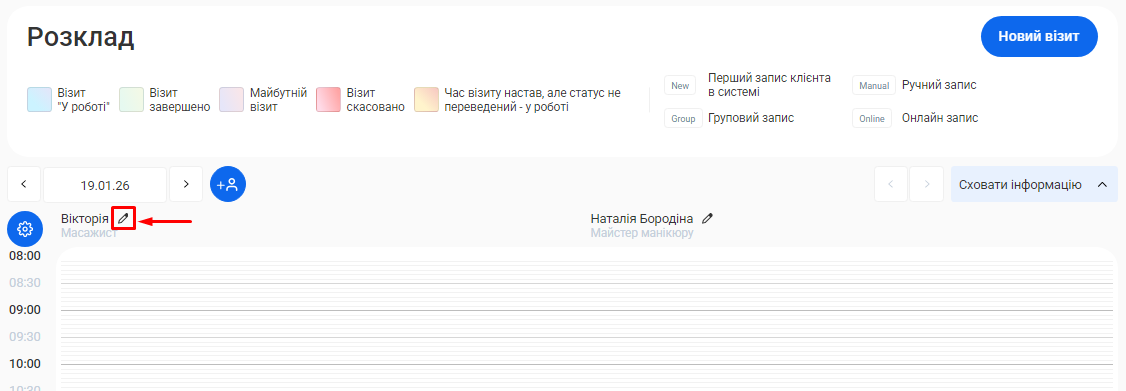The width and height of the screenshot is (1126, 391).
Task: Click the New badge
Action: [680, 86]
